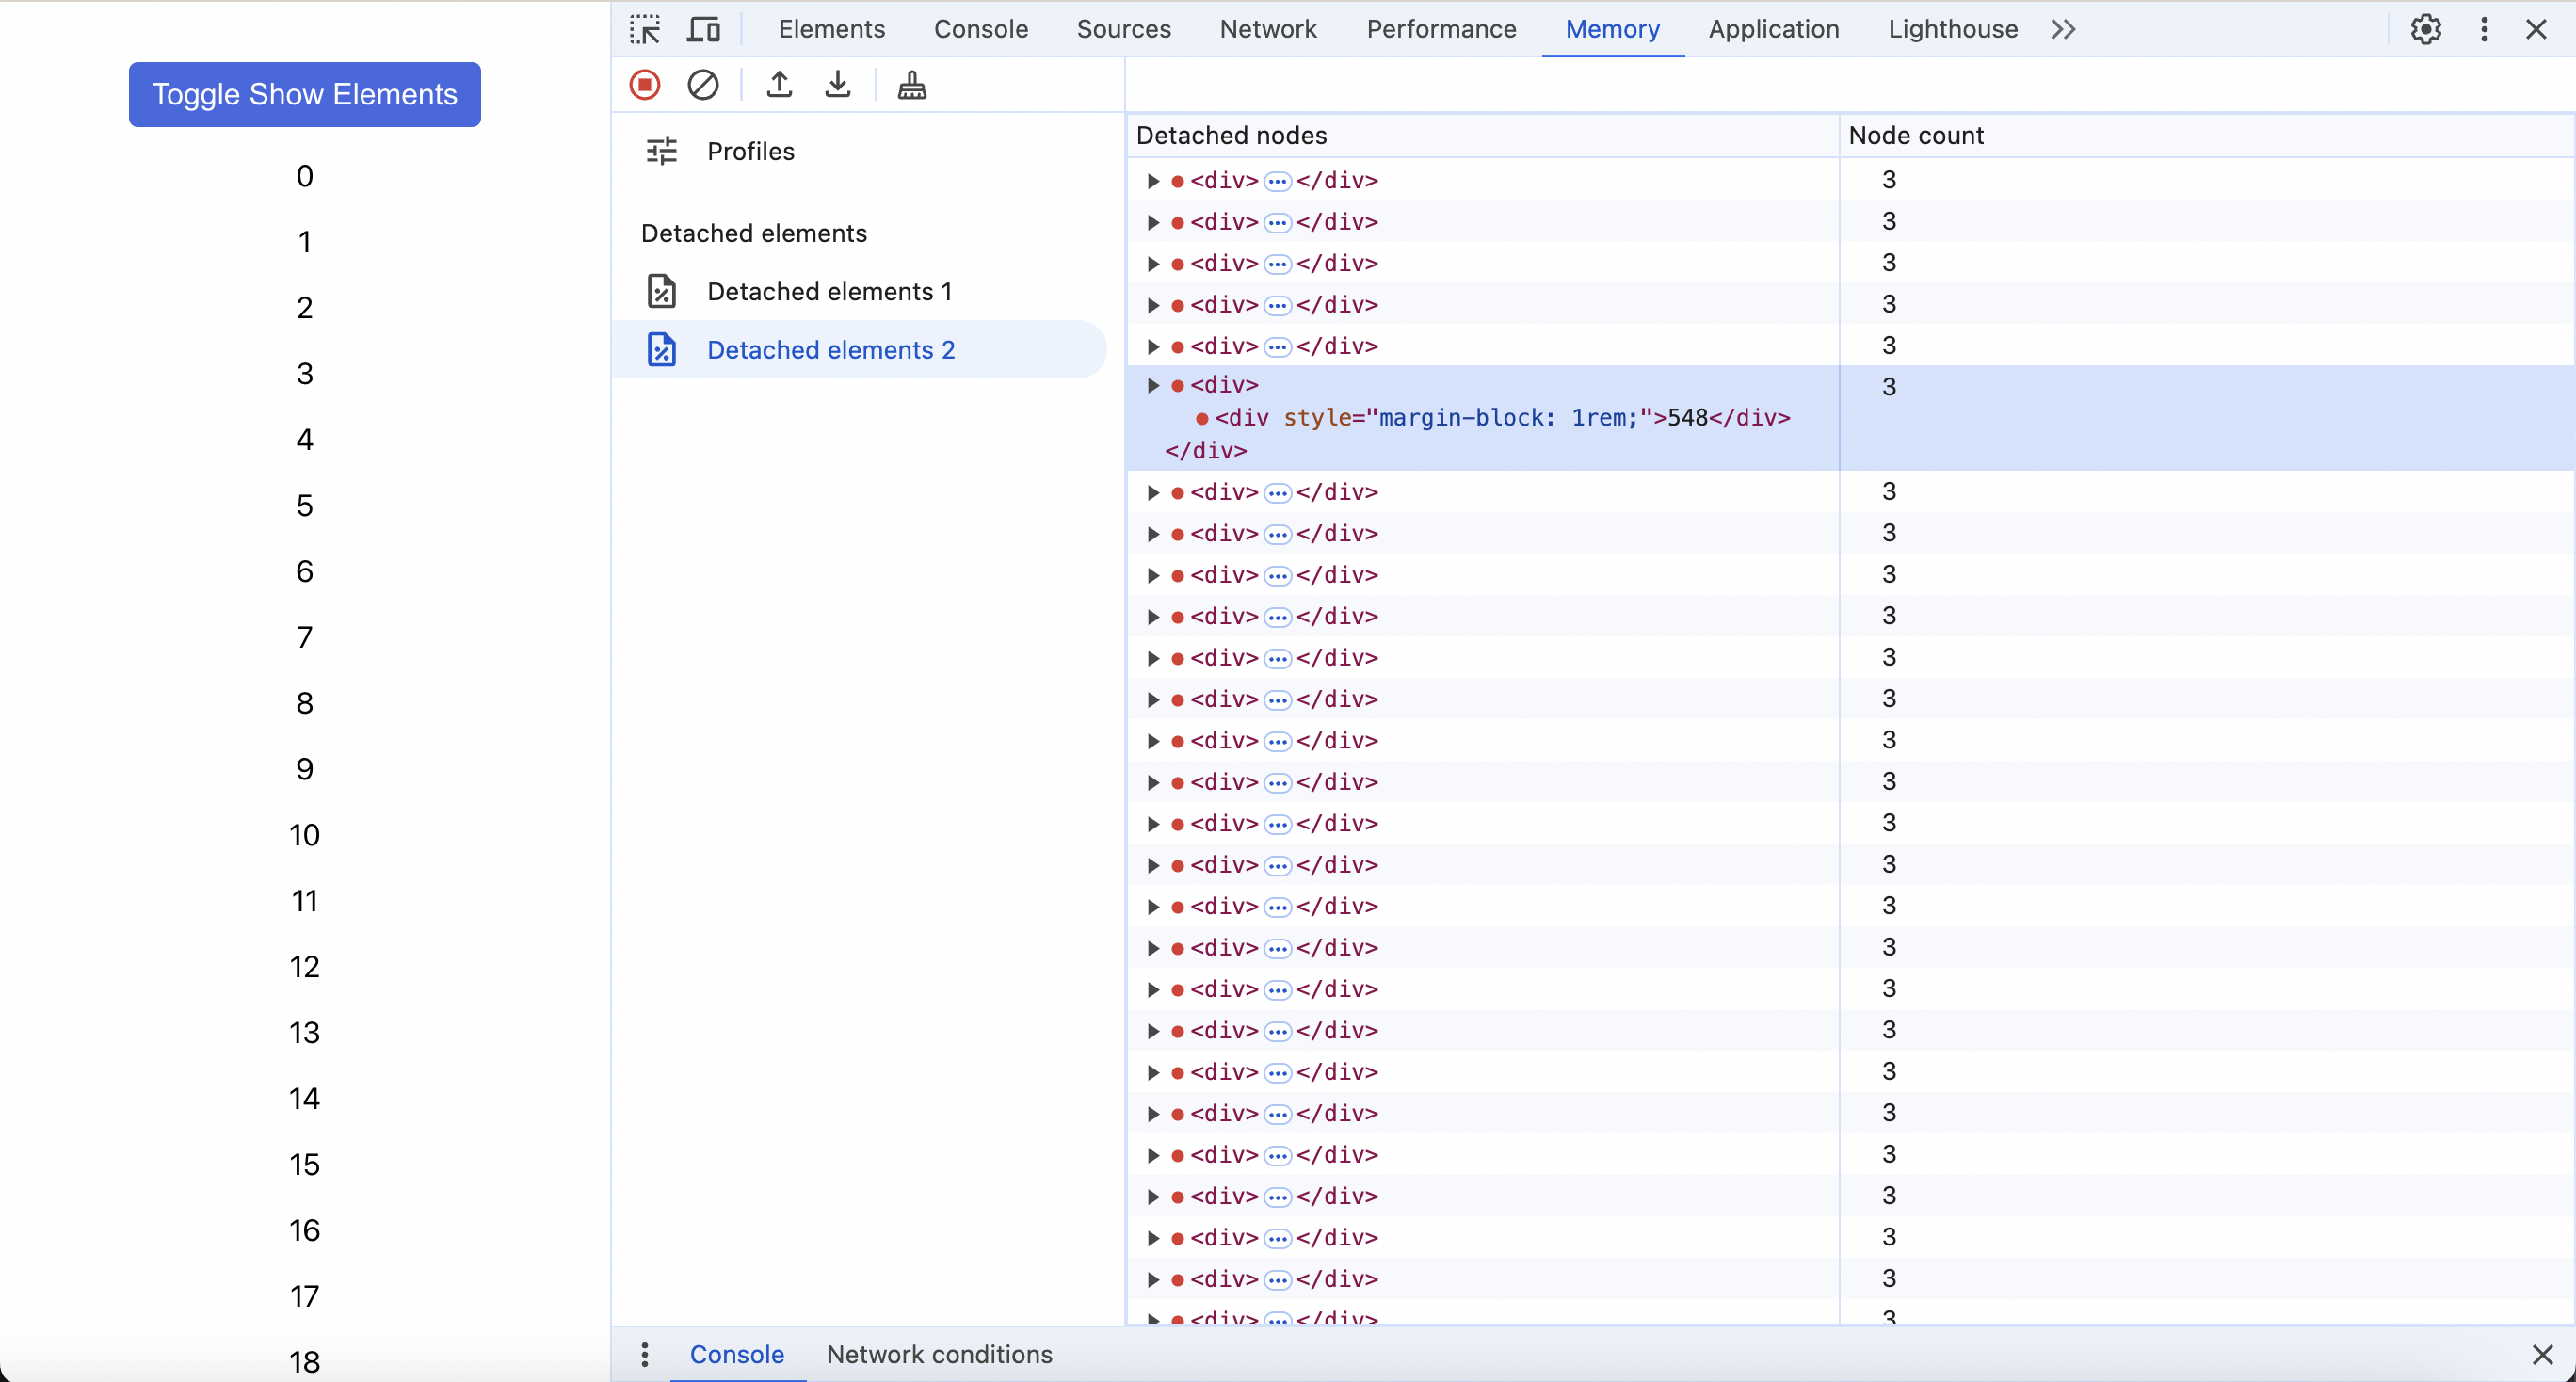Screen dimensions: 2576x1382
Task: Expand the fifth detached div node
Action: pos(1153,347)
